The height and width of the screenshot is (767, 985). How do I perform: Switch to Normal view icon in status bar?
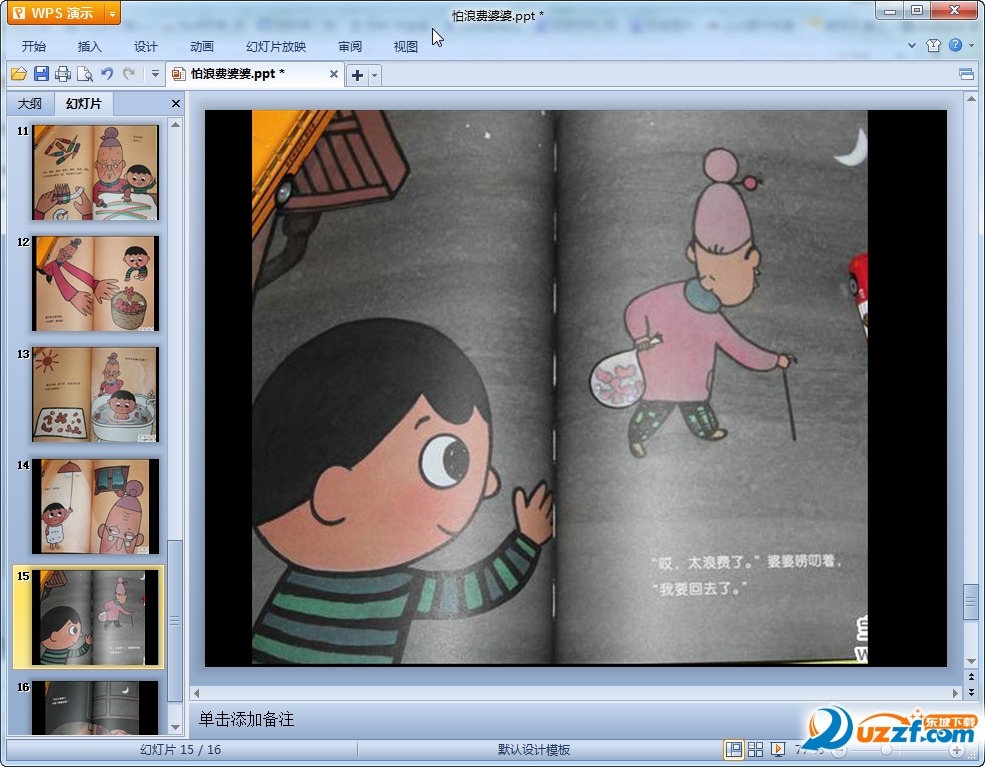[734, 749]
